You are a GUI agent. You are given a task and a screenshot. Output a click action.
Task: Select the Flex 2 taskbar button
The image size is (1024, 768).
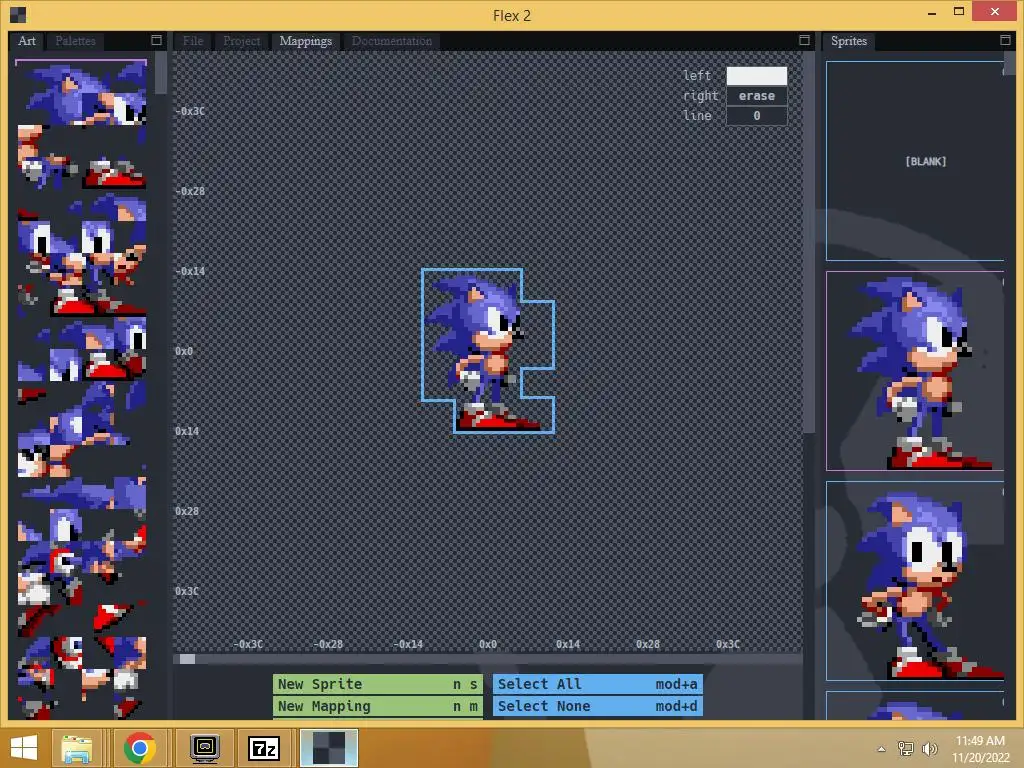[x=328, y=748]
